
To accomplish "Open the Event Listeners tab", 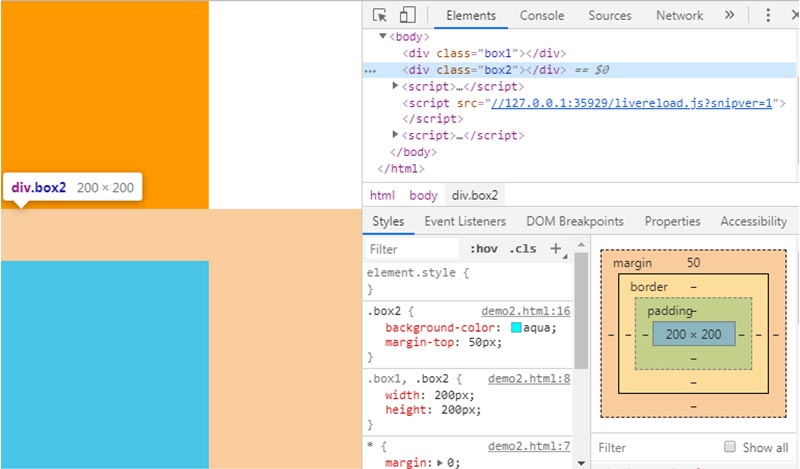I will coord(465,221).
